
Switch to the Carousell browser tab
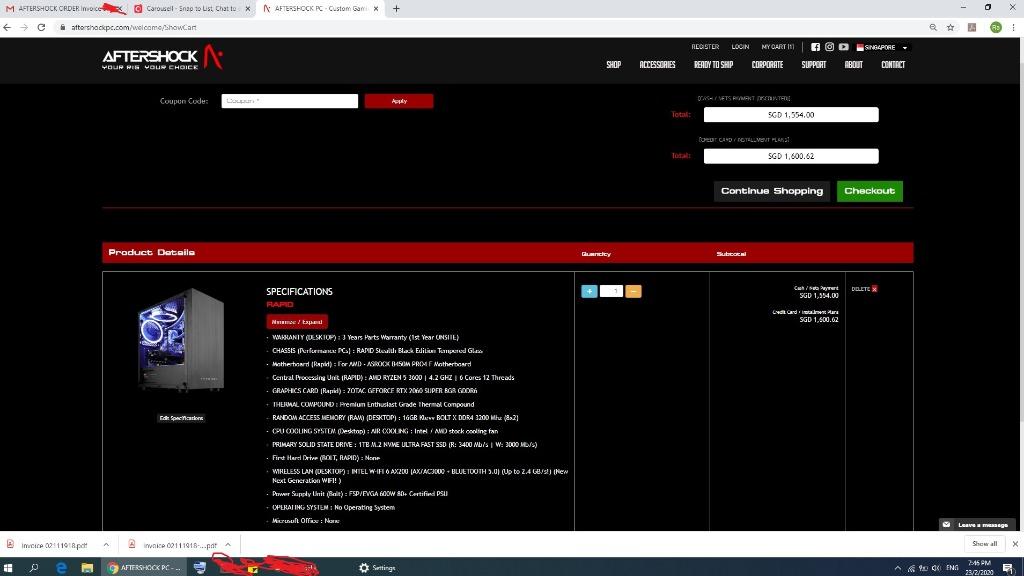pyautogui.click(x=190, y=8)
